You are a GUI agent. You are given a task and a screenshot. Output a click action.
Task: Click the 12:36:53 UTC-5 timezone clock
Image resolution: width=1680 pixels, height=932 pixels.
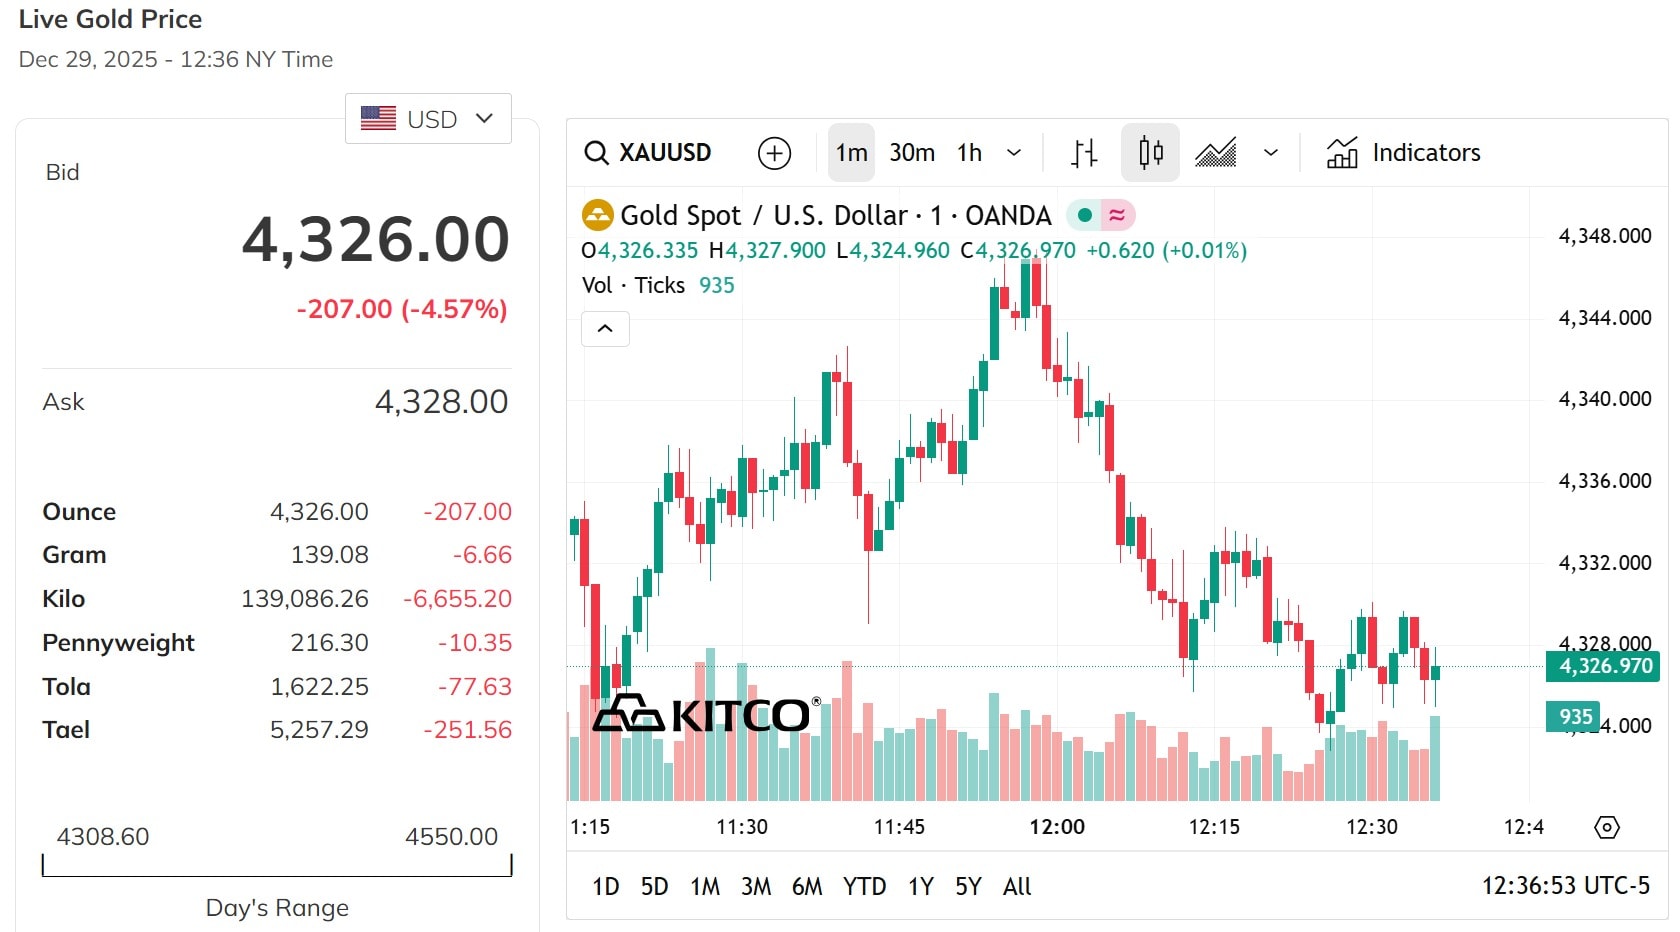[x=1565, y=886]
